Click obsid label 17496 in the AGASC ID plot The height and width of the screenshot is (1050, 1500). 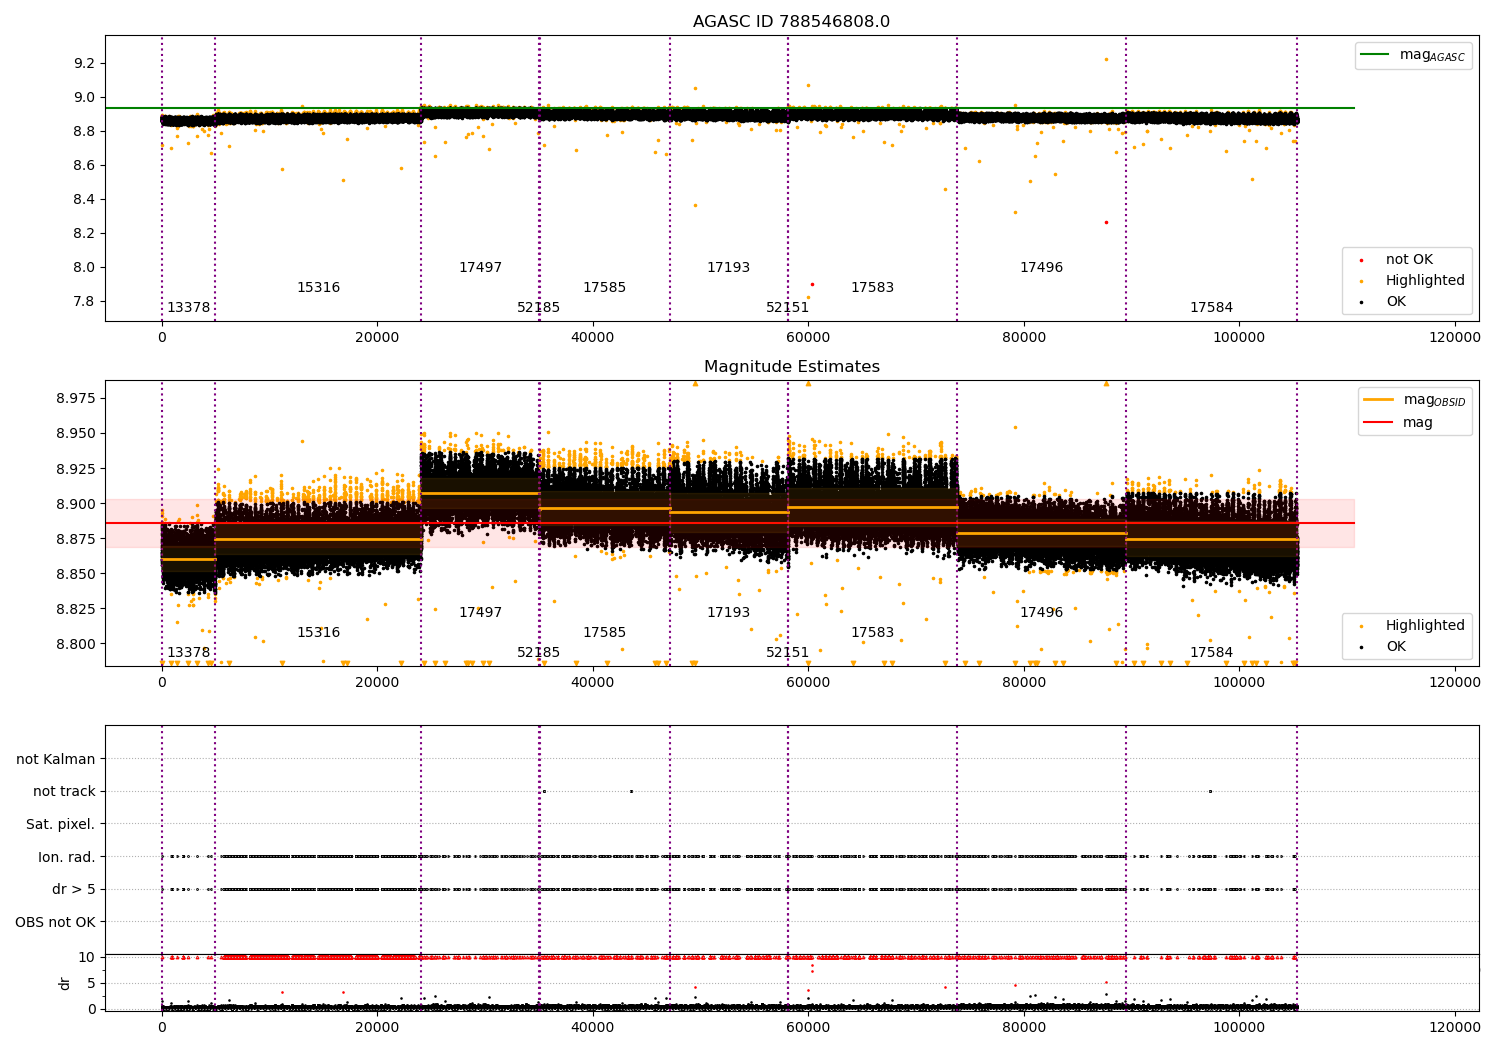(1041, 268)
